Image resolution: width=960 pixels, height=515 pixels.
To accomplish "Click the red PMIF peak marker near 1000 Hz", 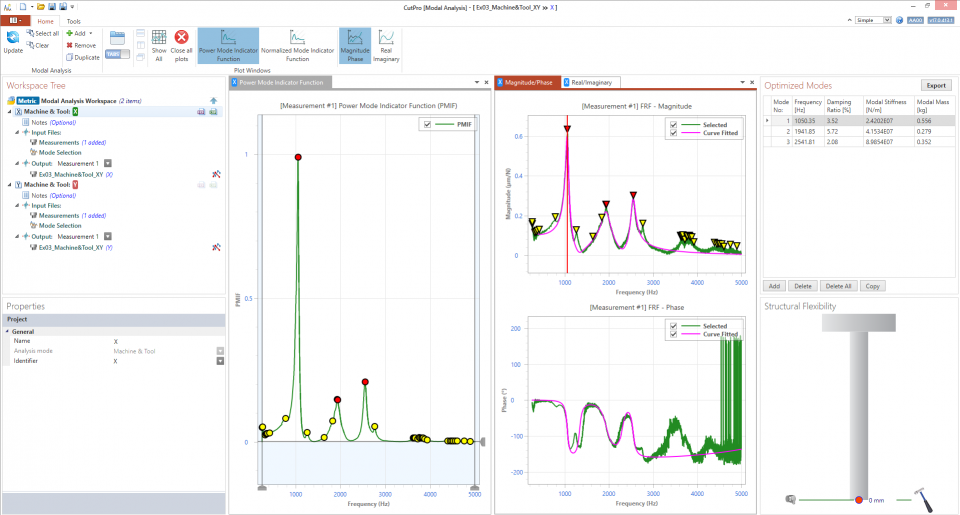I will point(298,157).
